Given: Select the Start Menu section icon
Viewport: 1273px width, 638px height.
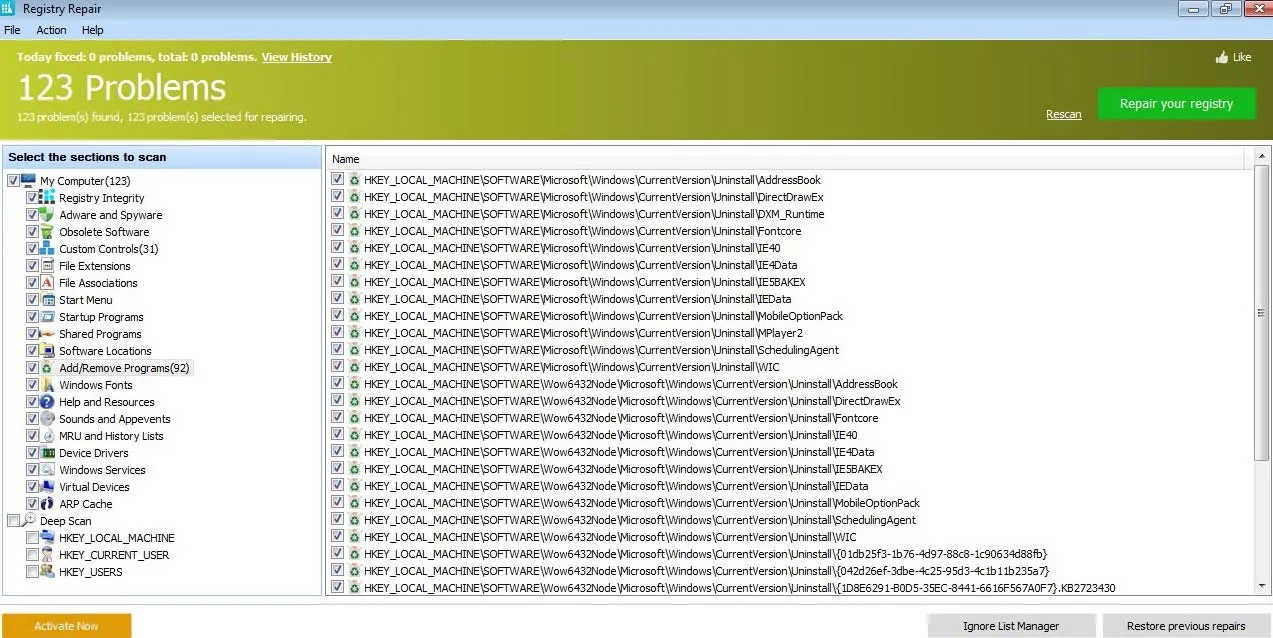Looking at the screenshot, I should click(46, 299).
